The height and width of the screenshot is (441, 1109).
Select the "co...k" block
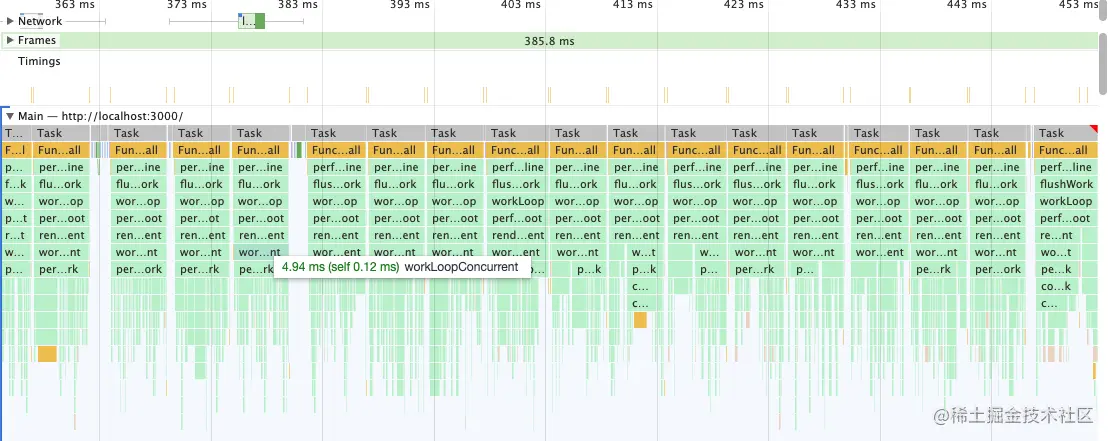[x=1056, y=286]
